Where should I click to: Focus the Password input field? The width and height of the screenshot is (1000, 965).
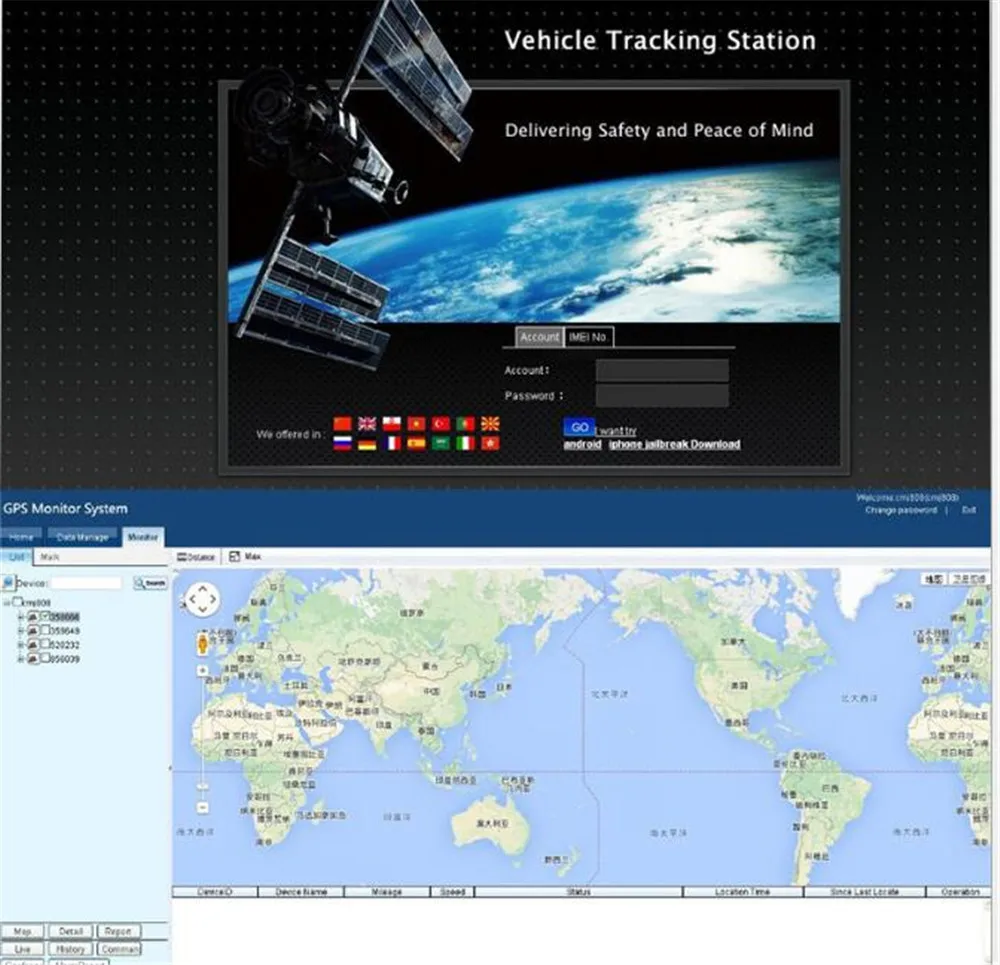662,395
